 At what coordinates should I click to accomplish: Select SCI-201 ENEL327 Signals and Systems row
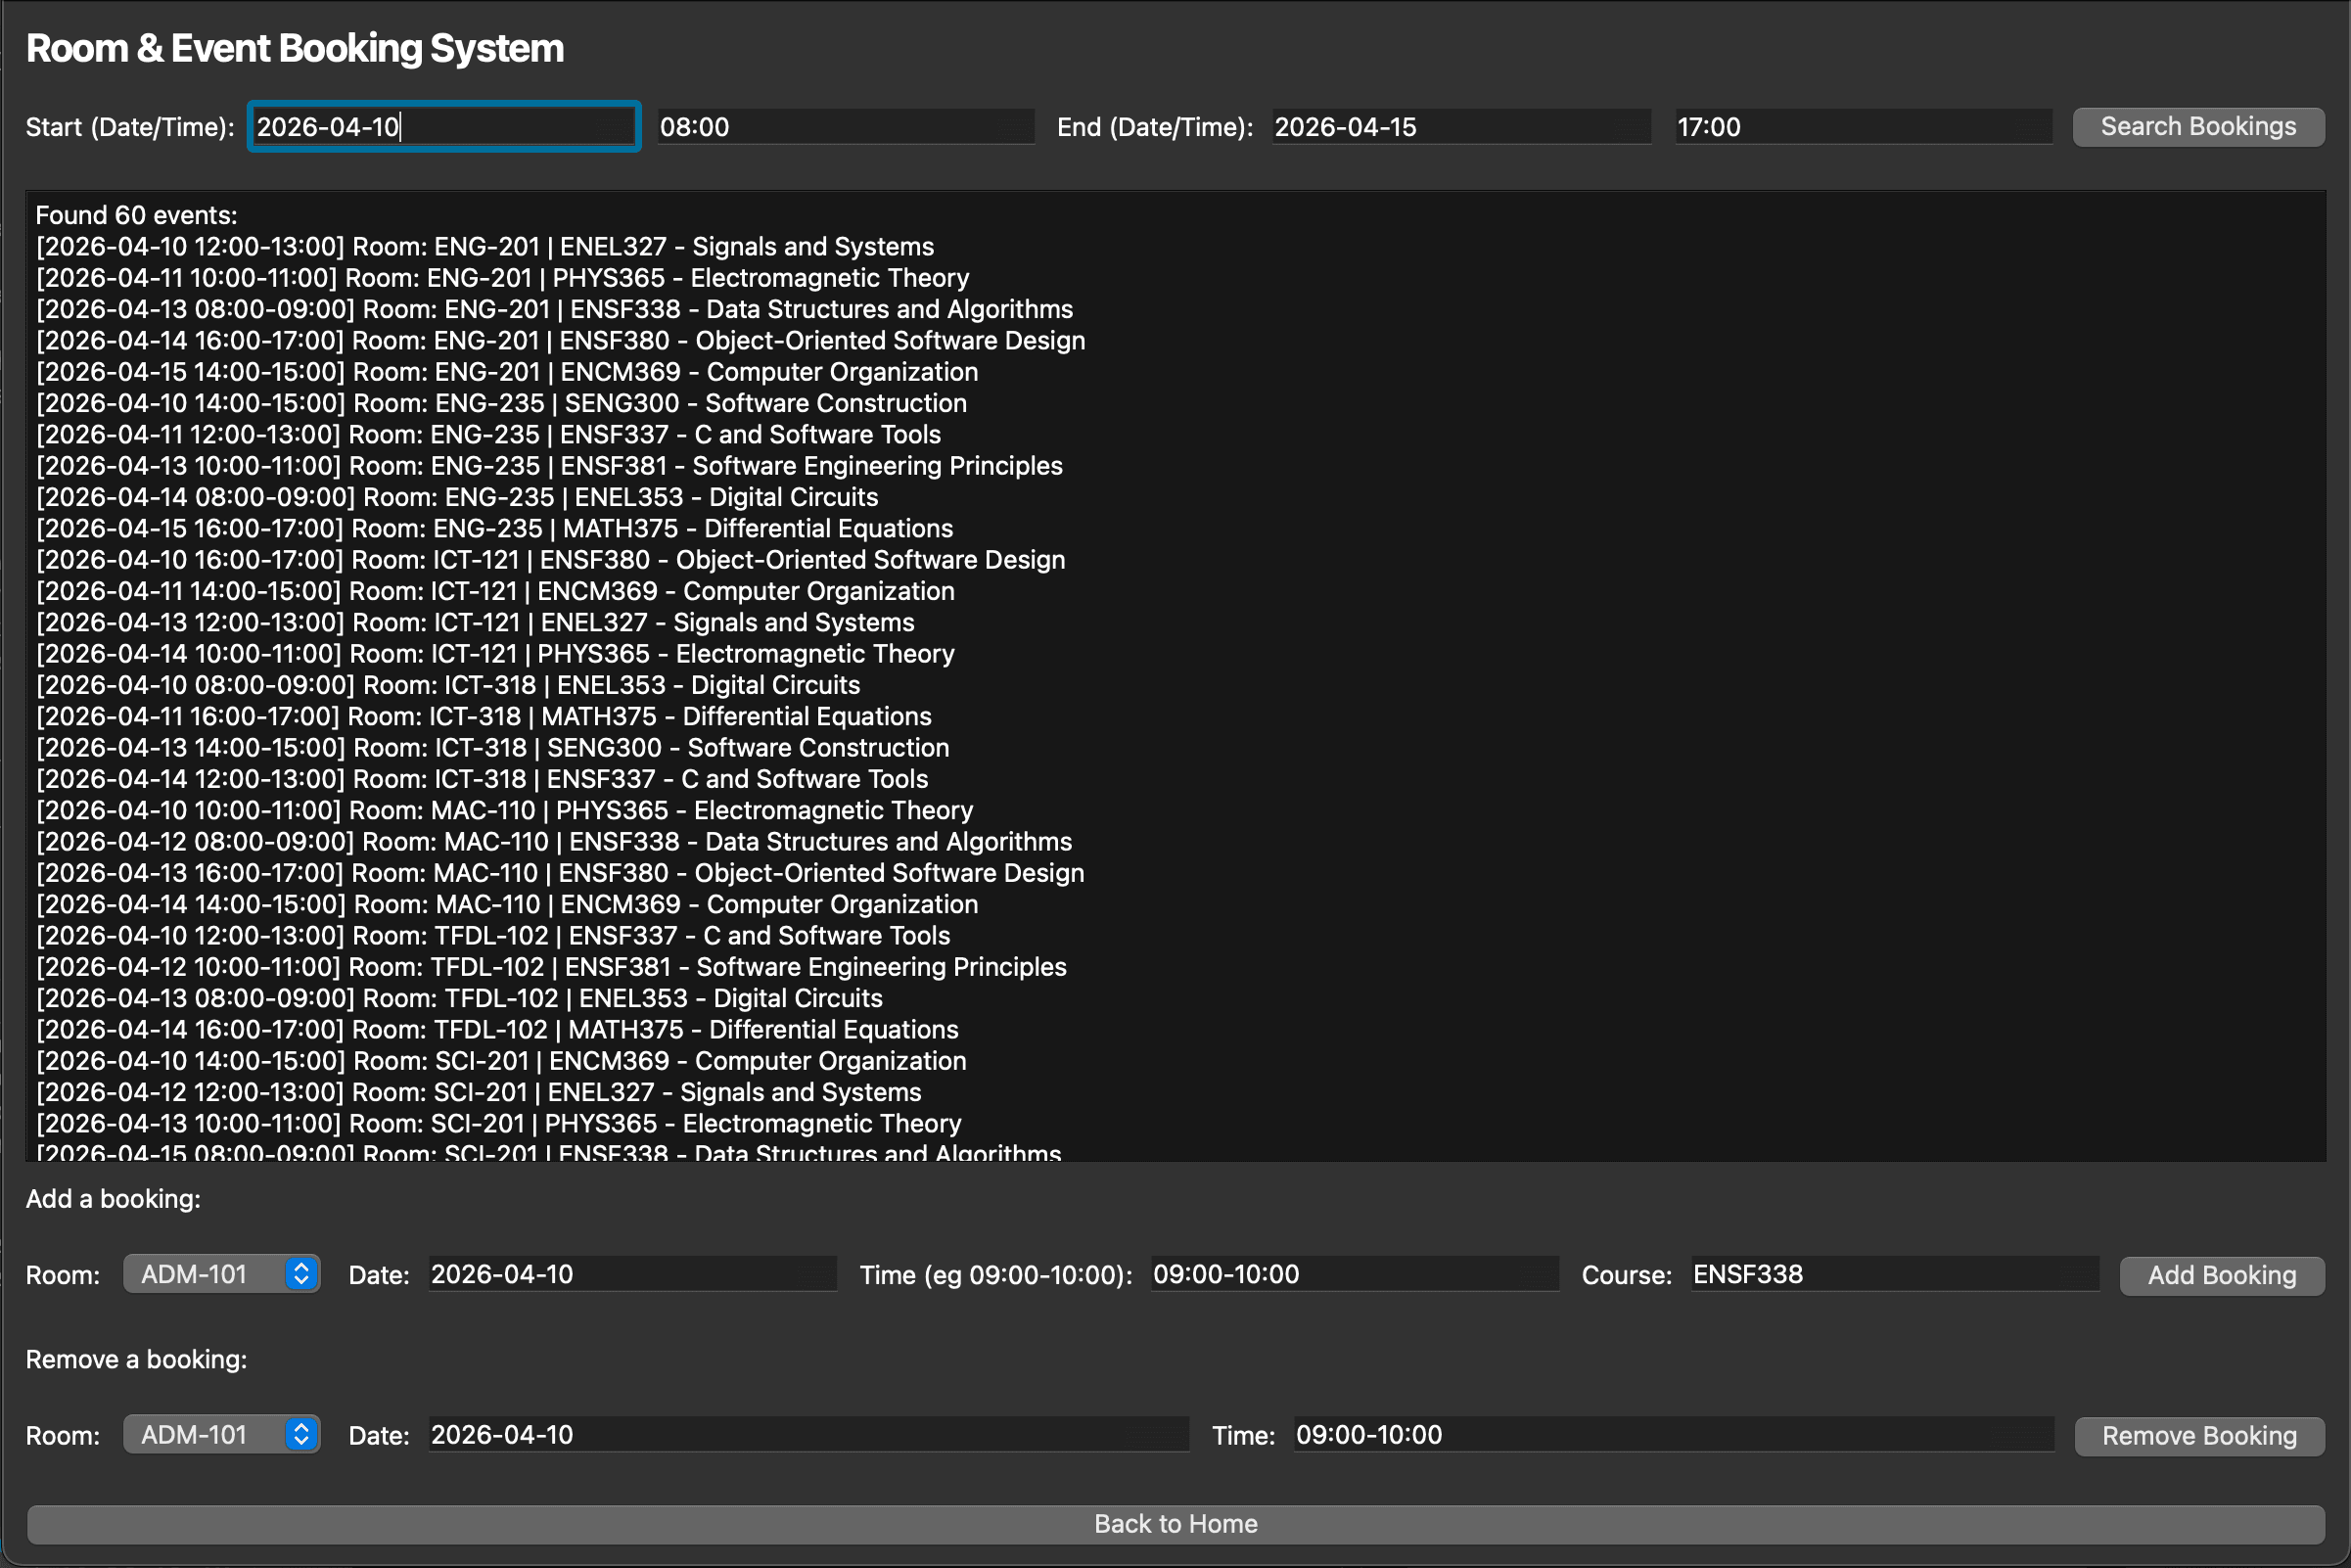pos(478,1092)
